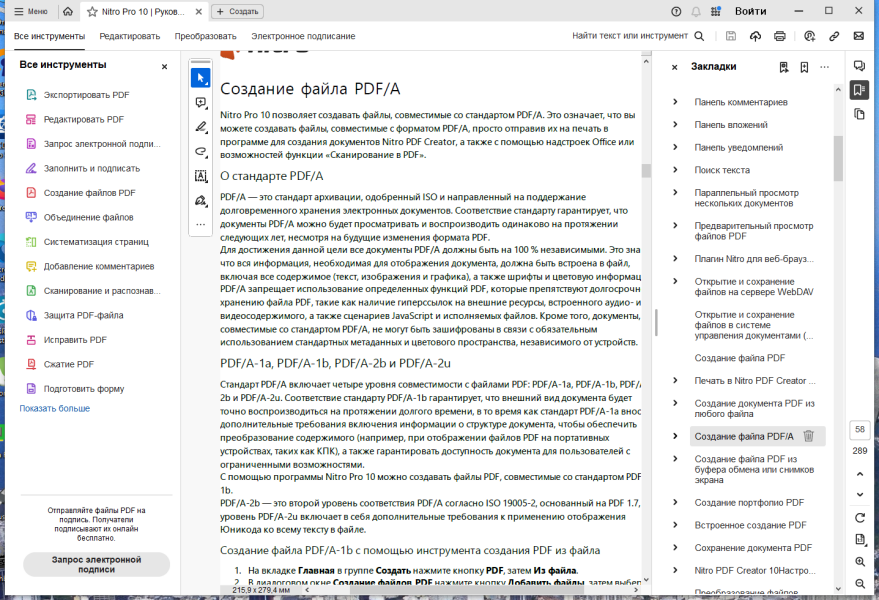Open the Объединение файлов tool
The image size is (879, 600).
[x=80, y=217]
